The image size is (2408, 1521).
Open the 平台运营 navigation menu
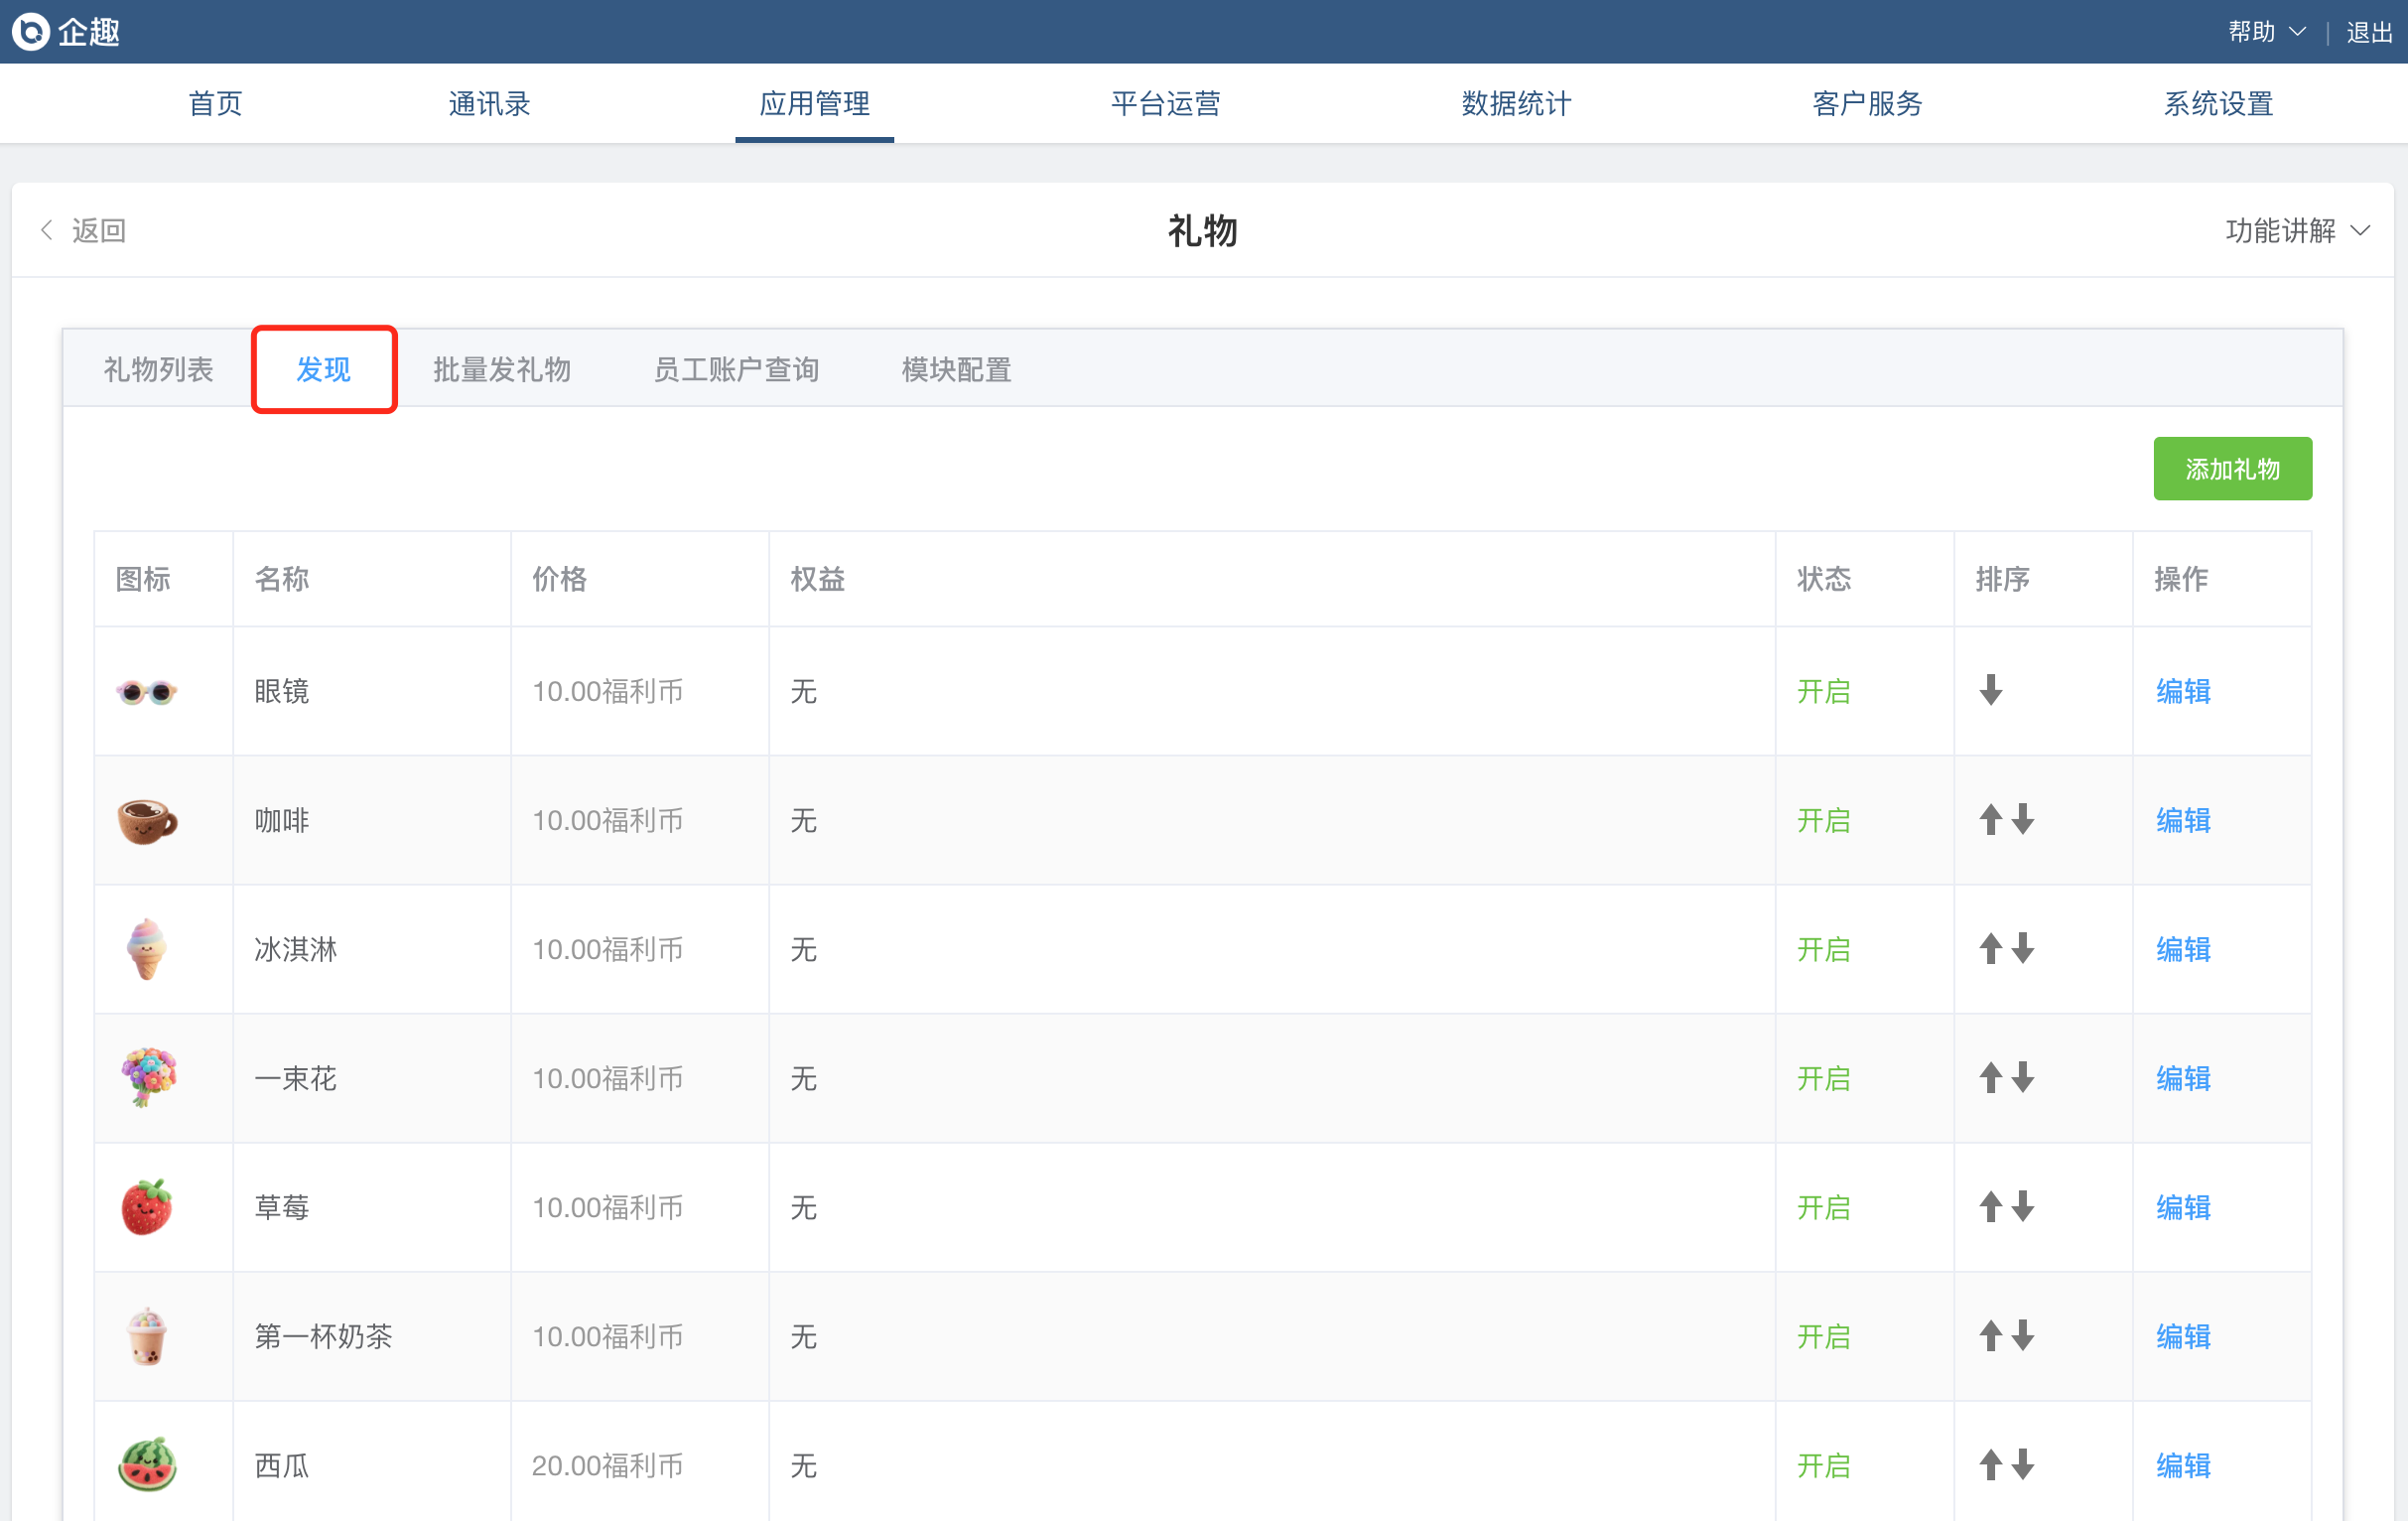1165,103
